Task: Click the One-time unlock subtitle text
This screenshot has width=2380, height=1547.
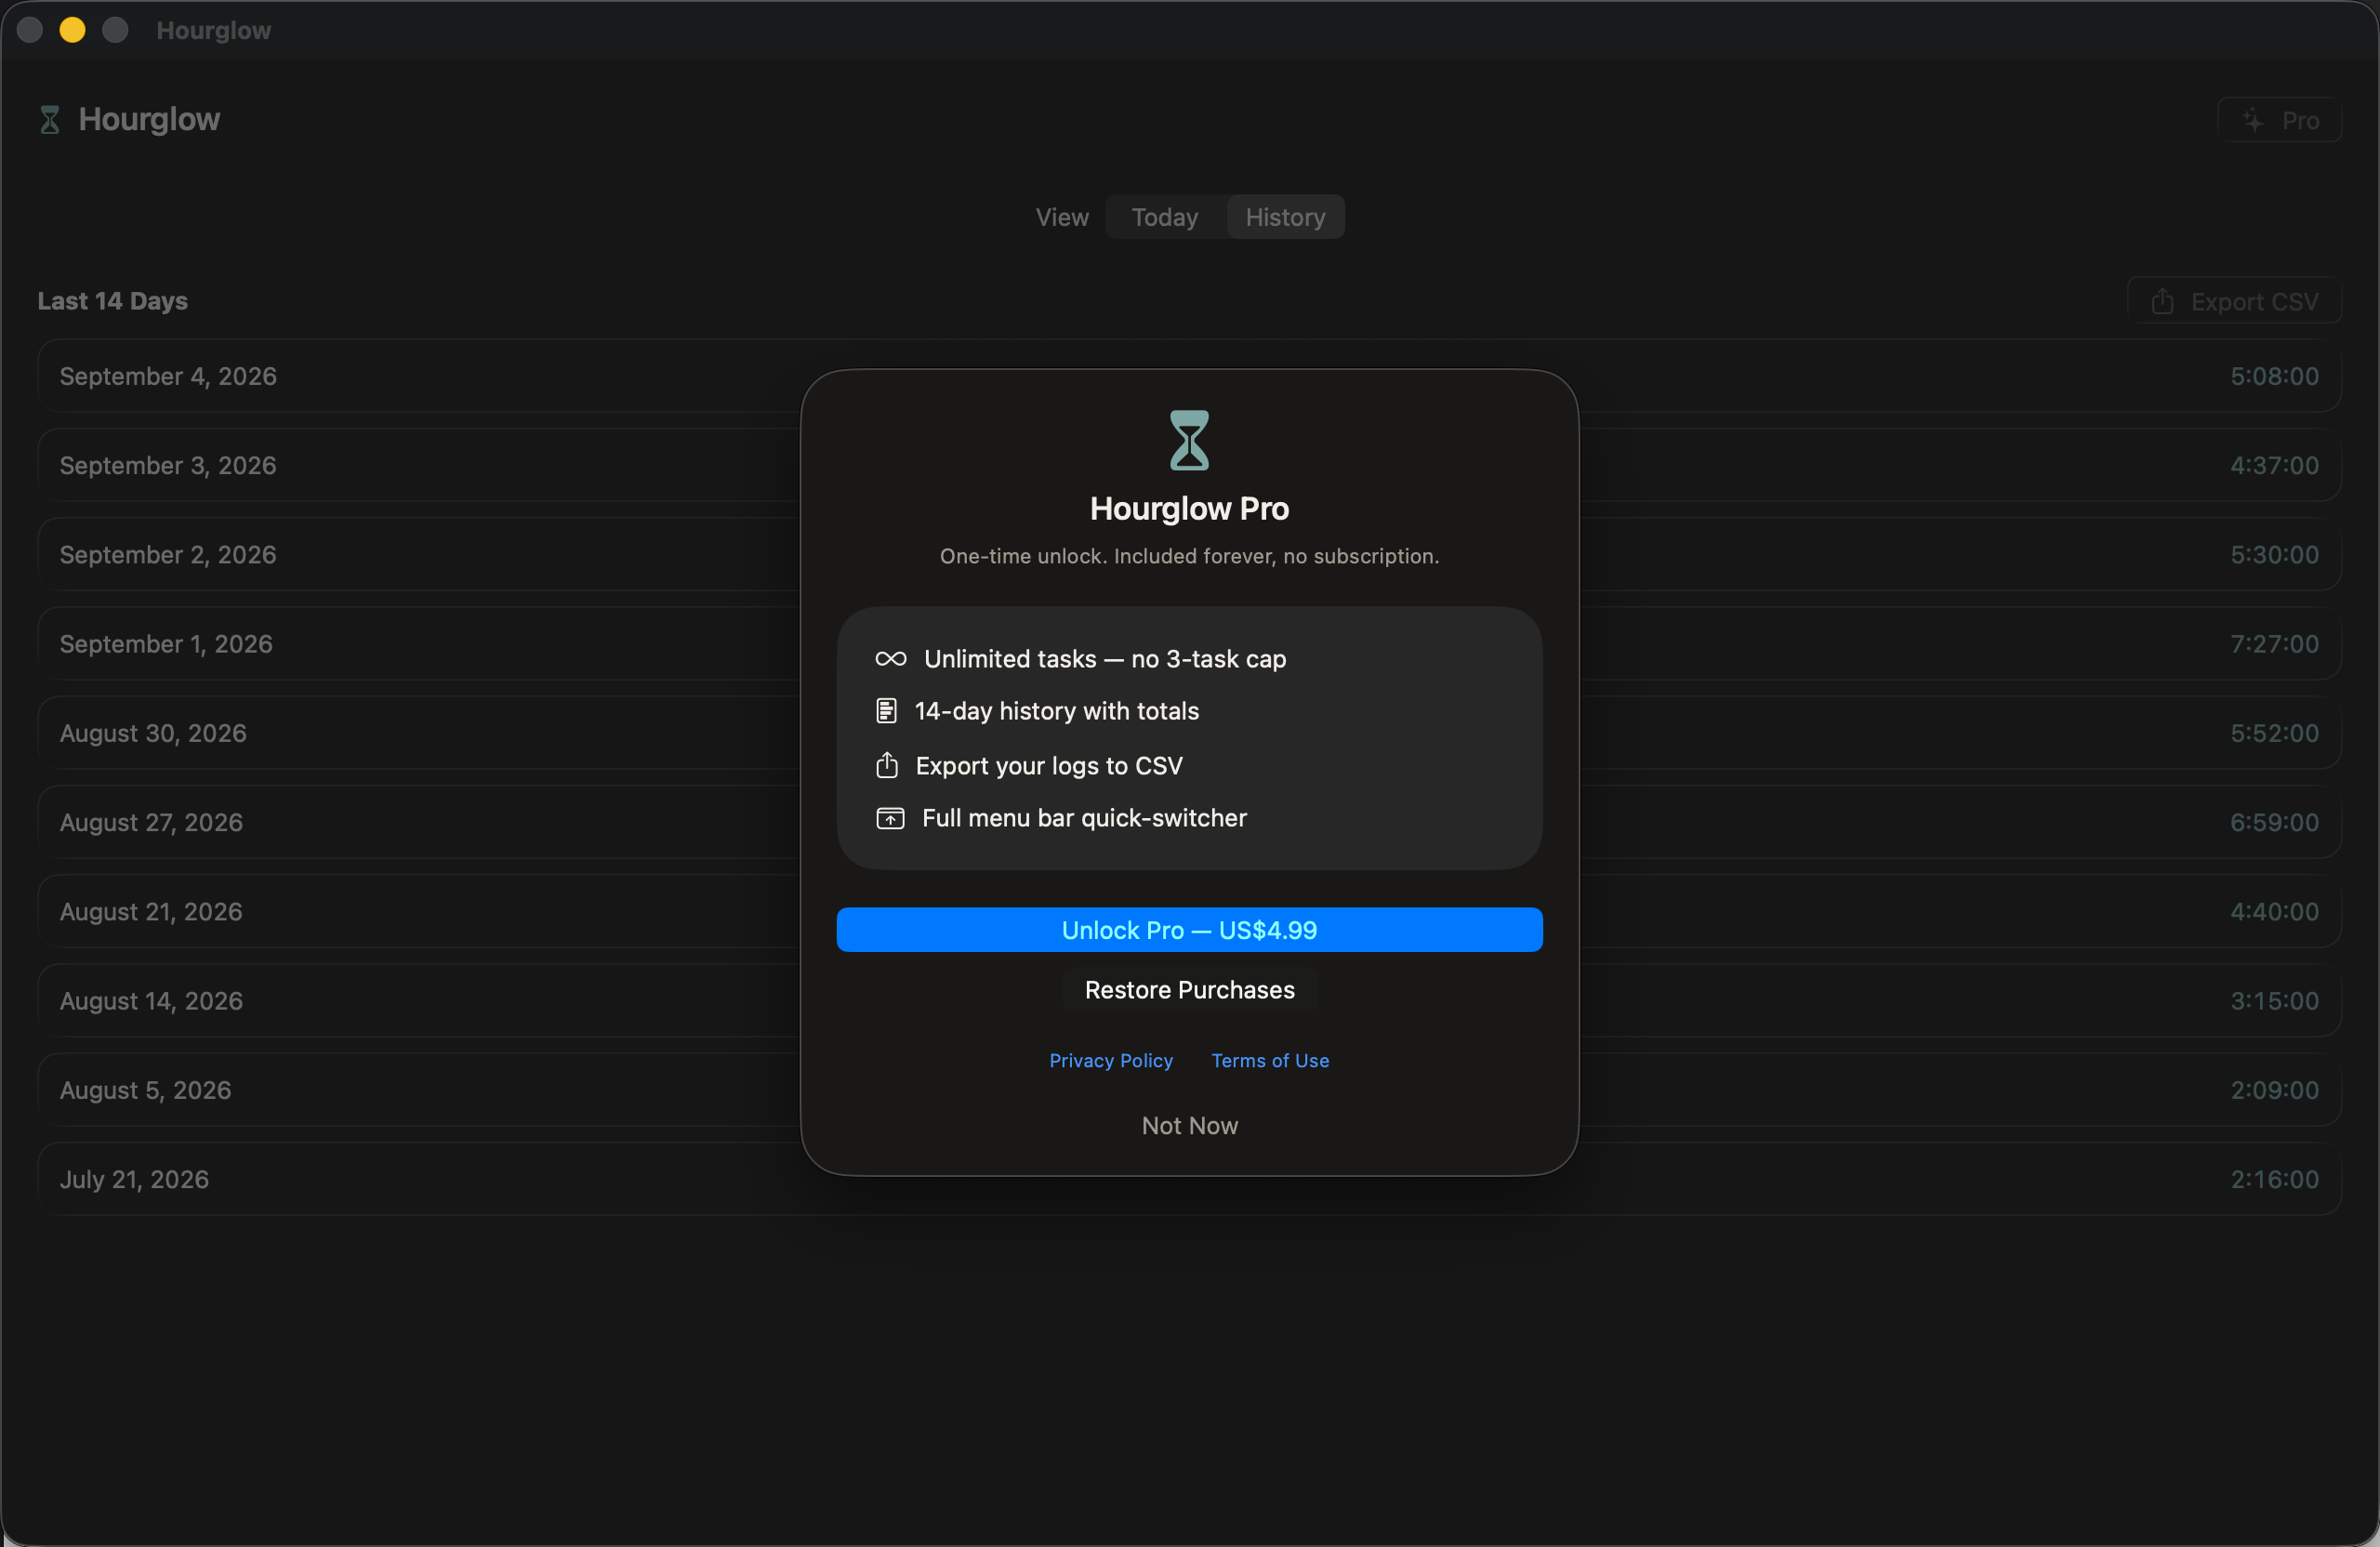Action: [1189, 556]
